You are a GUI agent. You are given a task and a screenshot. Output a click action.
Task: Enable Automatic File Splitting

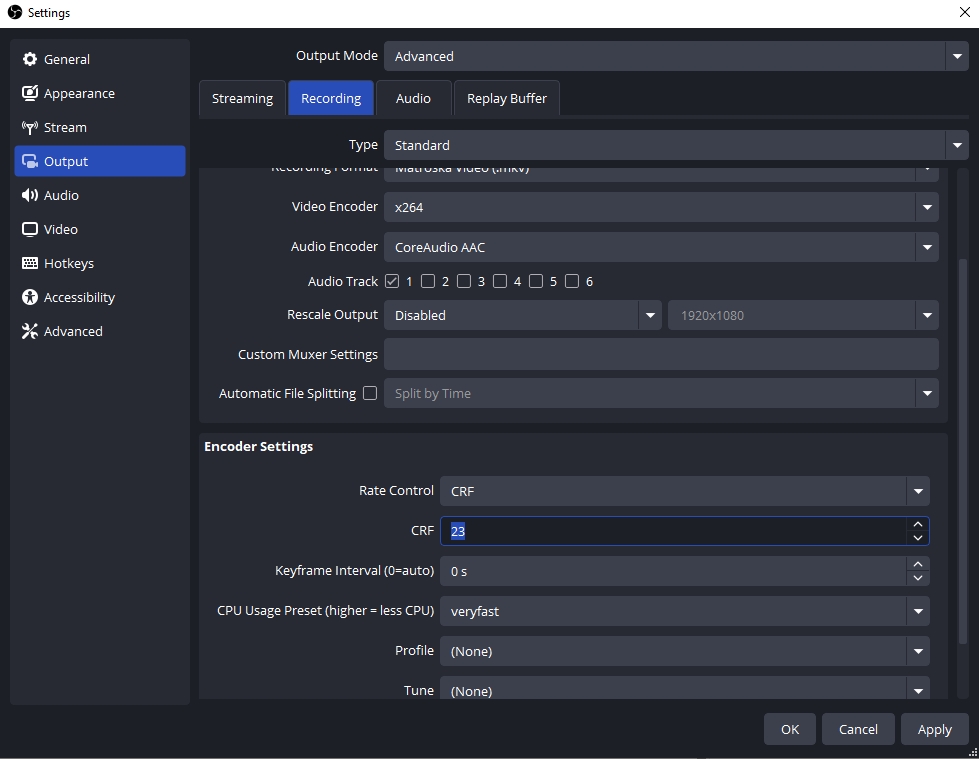click(370, 393)
